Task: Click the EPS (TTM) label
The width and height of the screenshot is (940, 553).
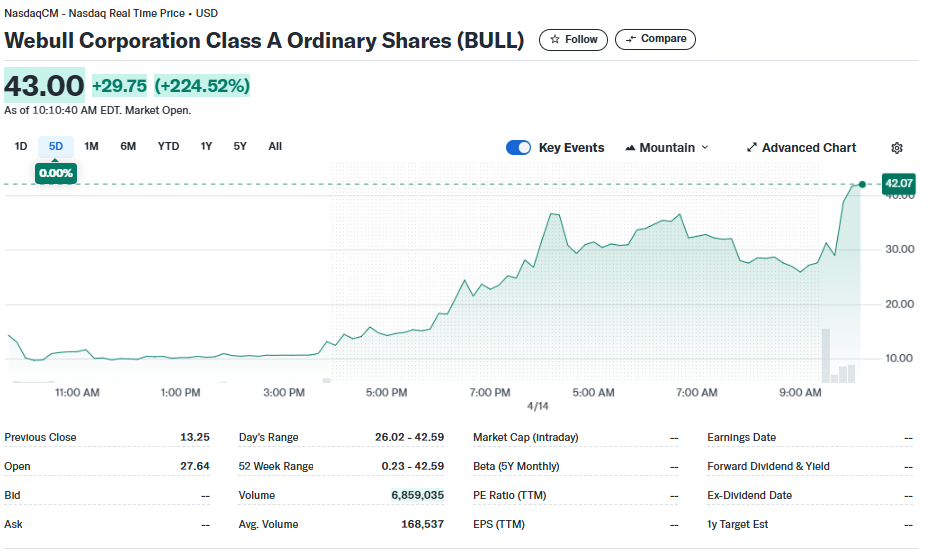Action: tap(499, 524)
